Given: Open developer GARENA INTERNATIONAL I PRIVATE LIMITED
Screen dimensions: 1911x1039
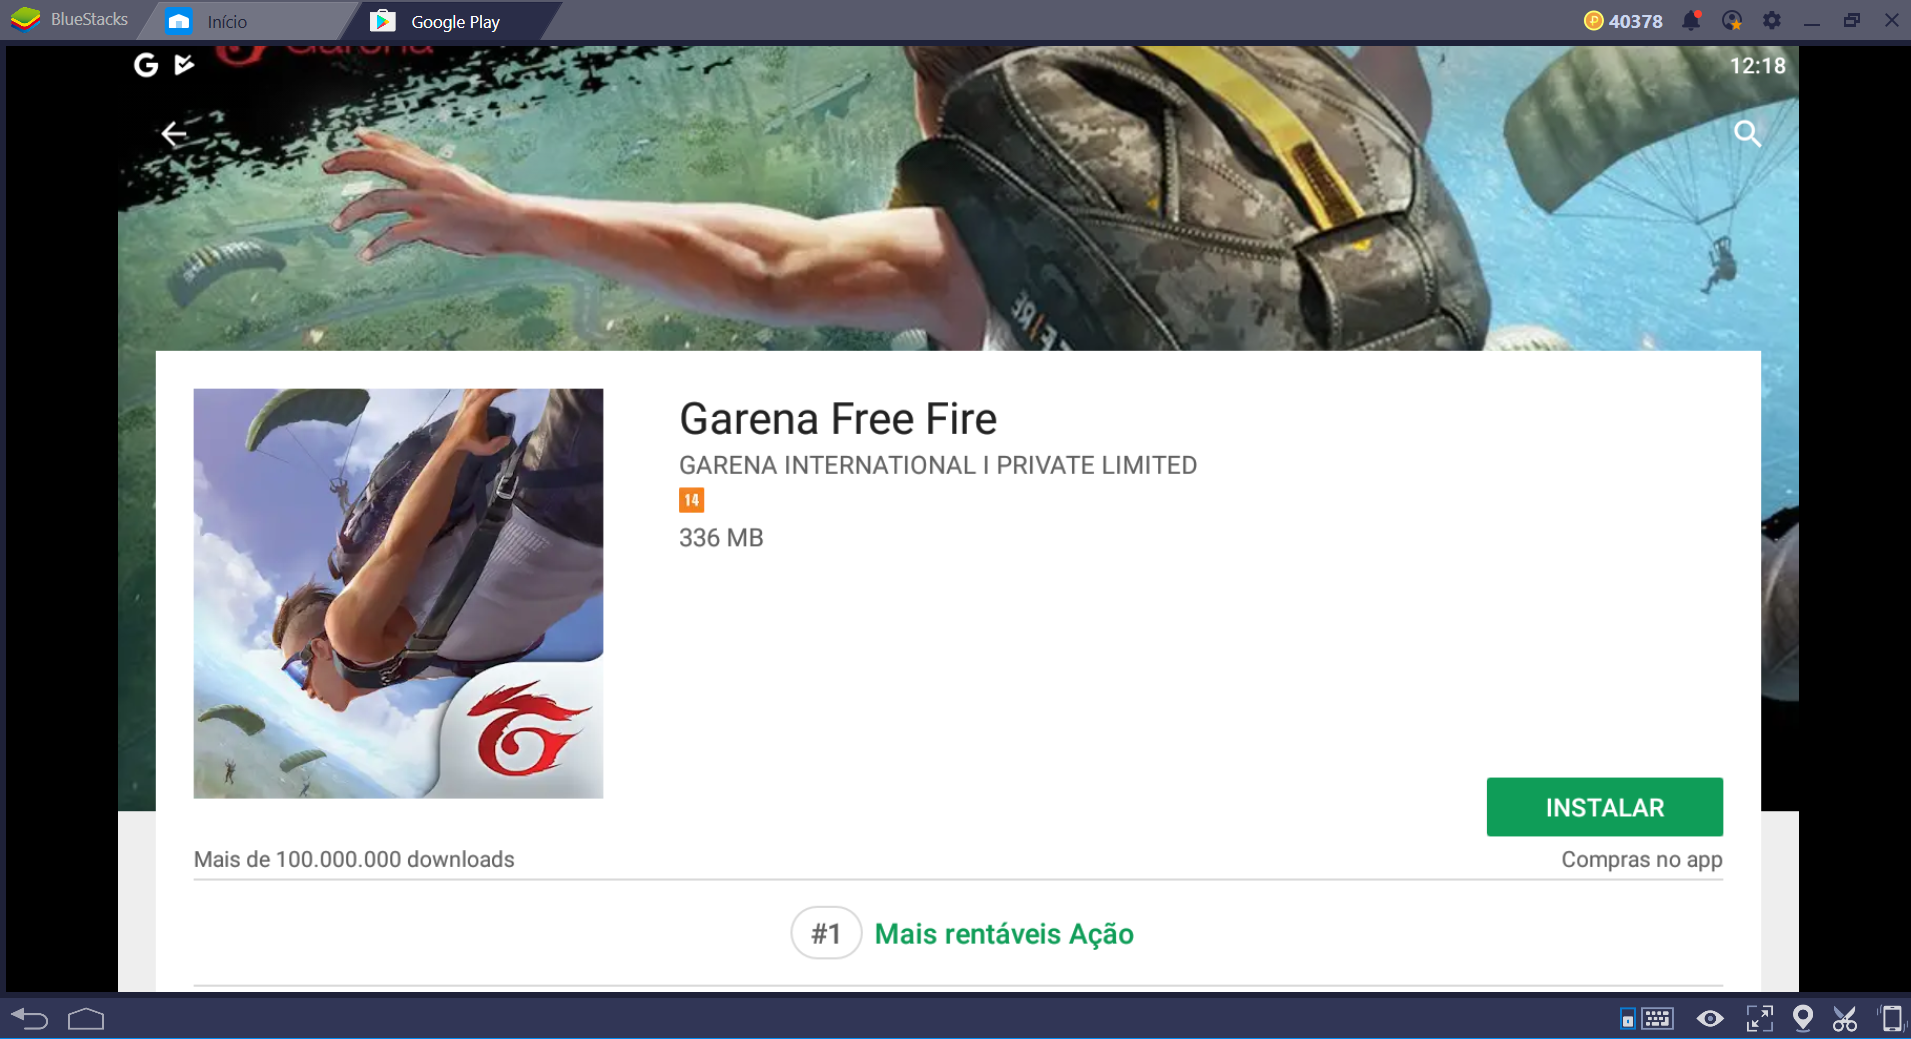Looking at the screenshot, I should point(938,465).
